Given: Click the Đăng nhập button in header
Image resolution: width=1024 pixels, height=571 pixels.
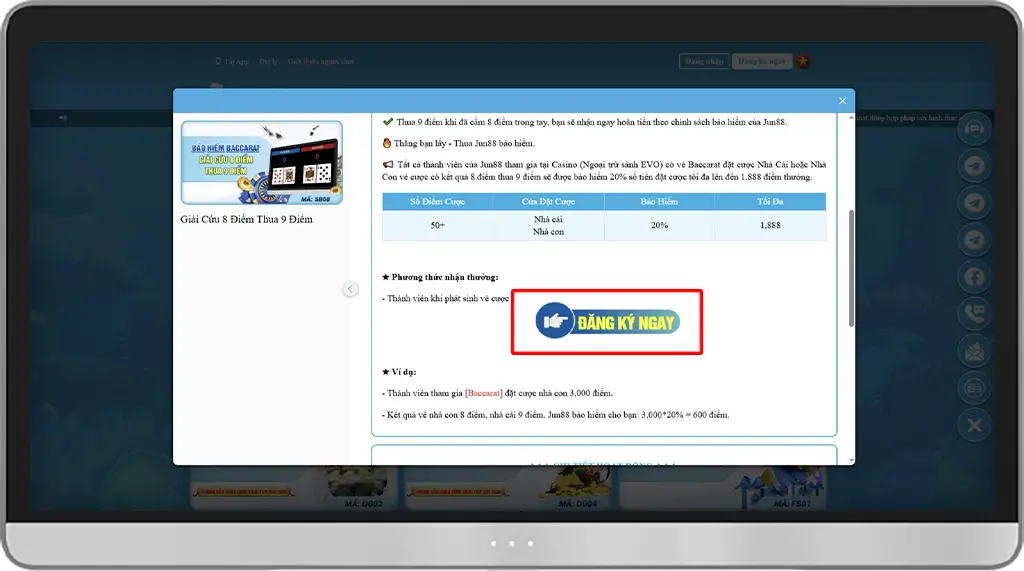Looking at the screenshot, I should coord(704,61).
